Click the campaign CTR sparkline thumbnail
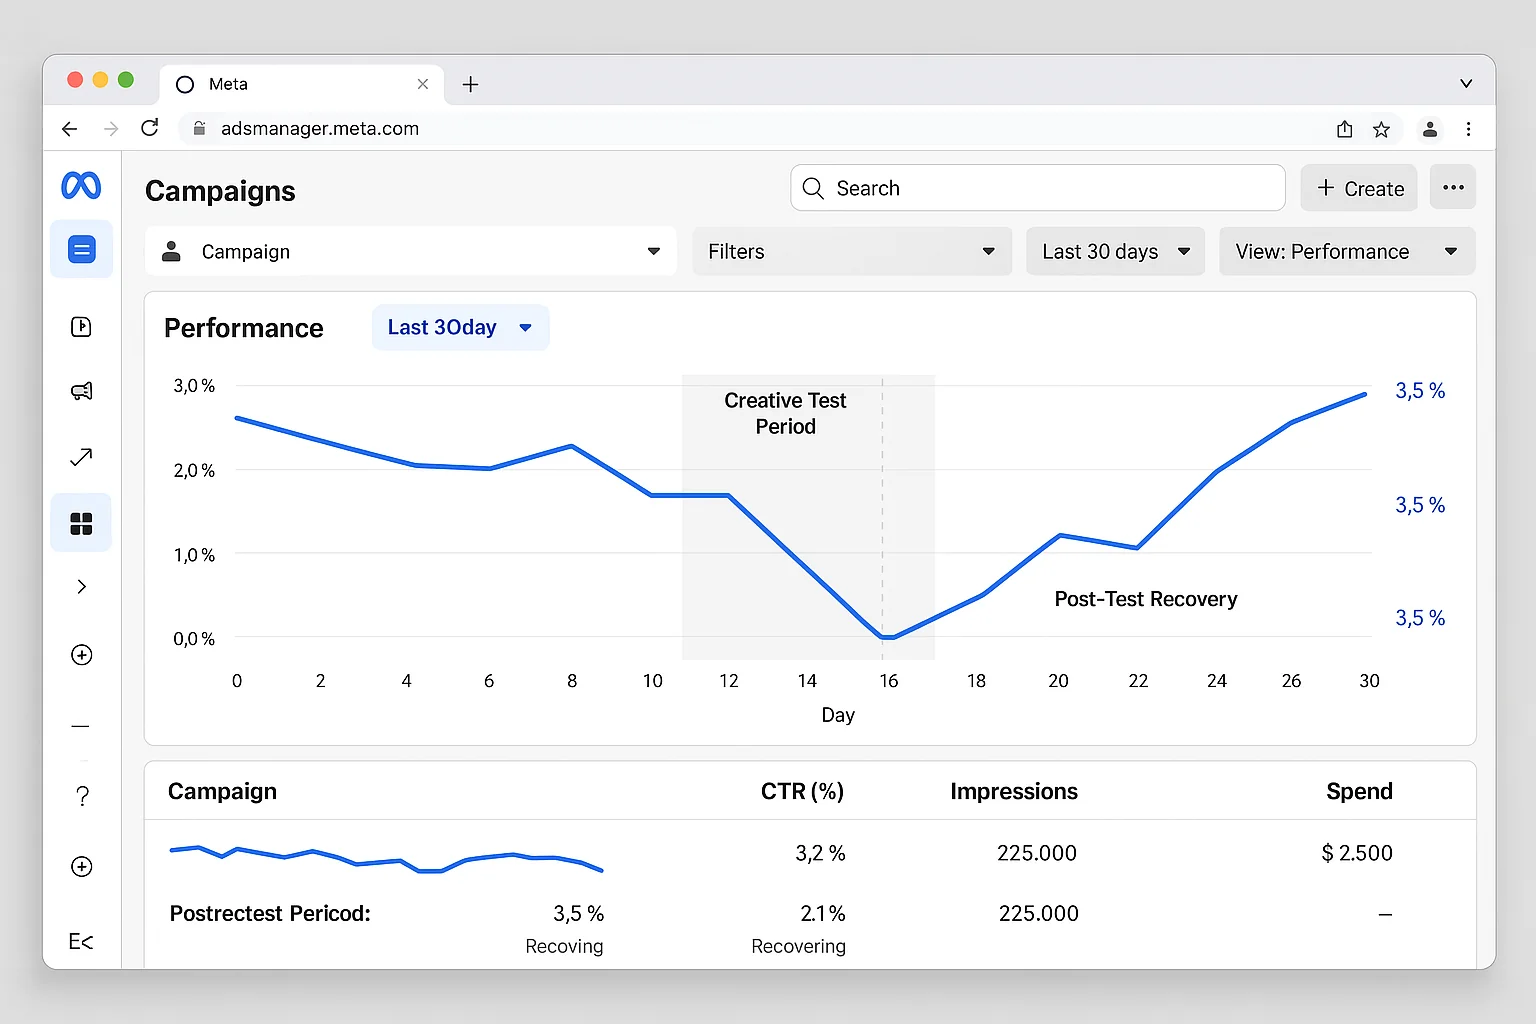 pos(385,855)
